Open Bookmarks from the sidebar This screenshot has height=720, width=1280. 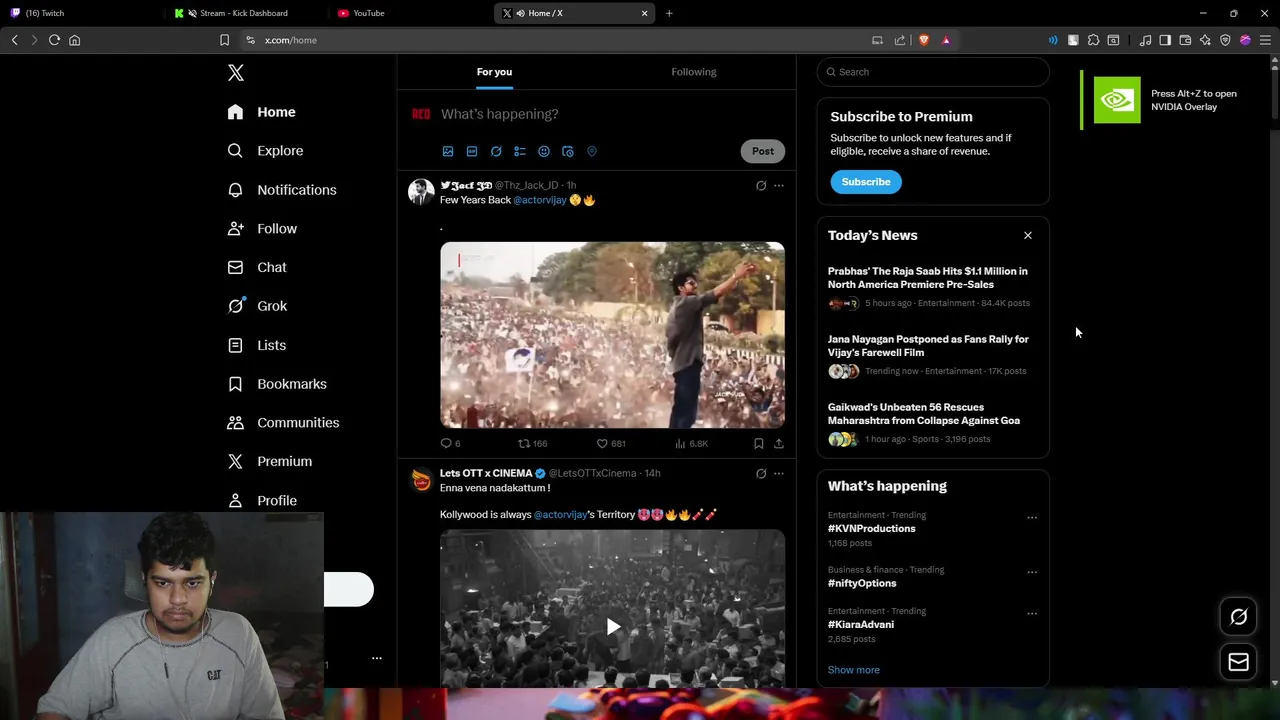coord(277,384)
